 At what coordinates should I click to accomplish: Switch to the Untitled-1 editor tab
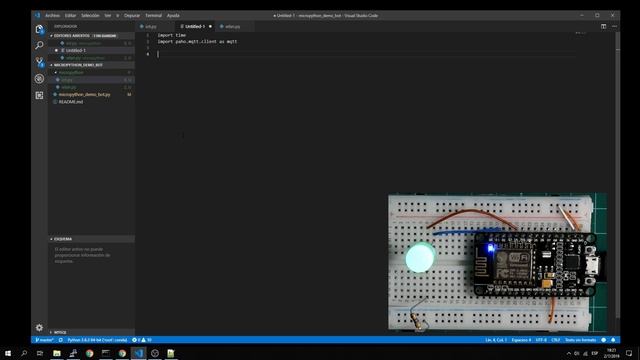point(195,27)
